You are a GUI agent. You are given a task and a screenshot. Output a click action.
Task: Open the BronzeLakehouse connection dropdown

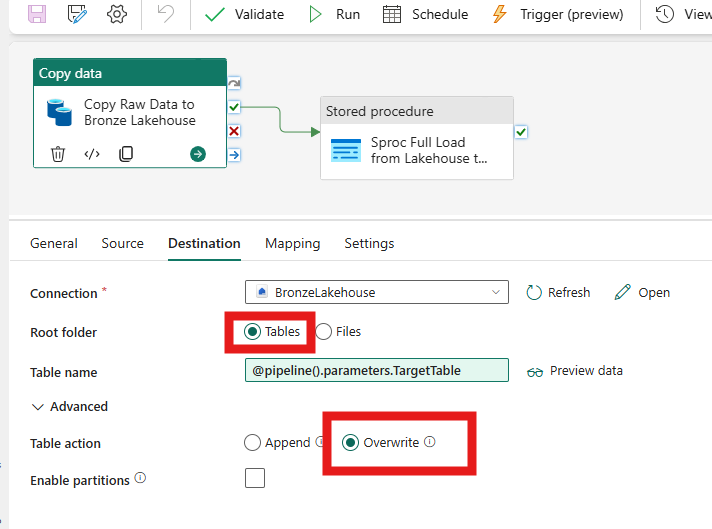click(x=376, y=292)
